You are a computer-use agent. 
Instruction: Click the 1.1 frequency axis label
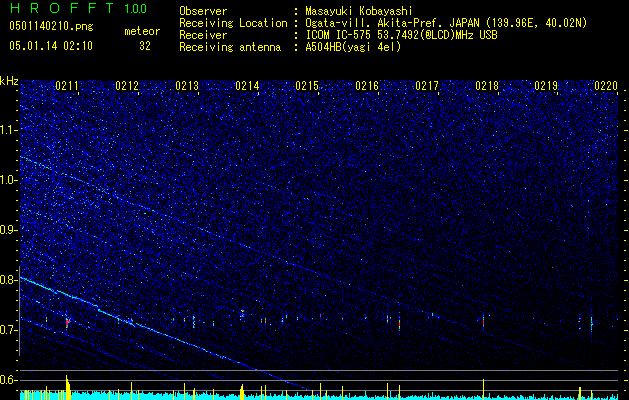(x=9, y=130)
